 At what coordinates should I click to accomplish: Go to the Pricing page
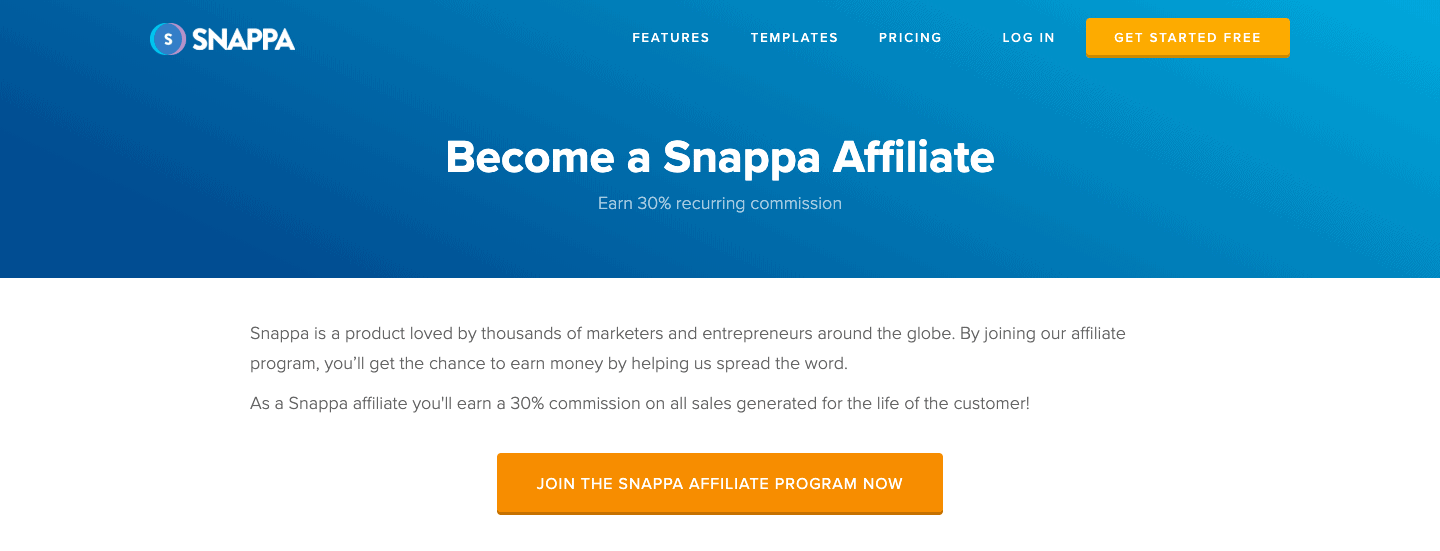pos(910,38)
